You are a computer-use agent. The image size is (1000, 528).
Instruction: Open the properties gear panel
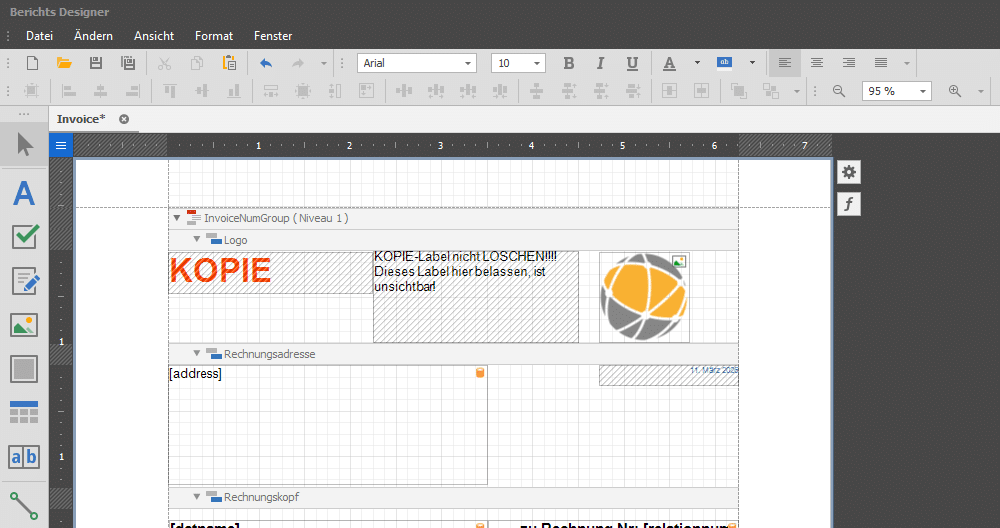point(849,172)
